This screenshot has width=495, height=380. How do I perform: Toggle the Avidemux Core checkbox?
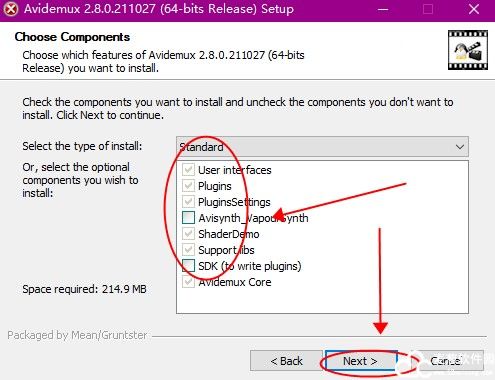coord(188,282)
